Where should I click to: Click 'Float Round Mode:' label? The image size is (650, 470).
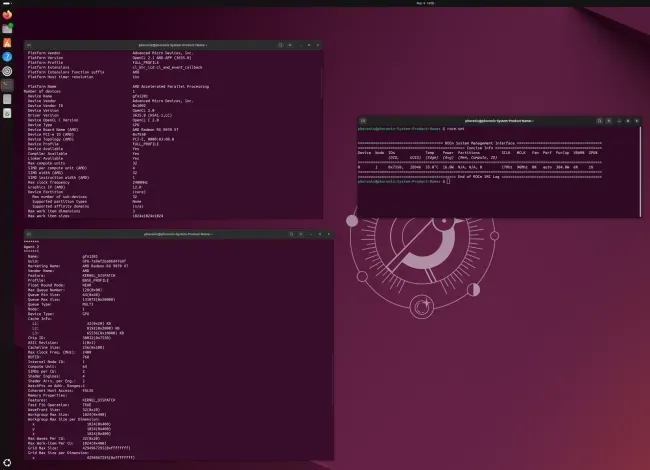pyautogui.click(x=44, y=285)
